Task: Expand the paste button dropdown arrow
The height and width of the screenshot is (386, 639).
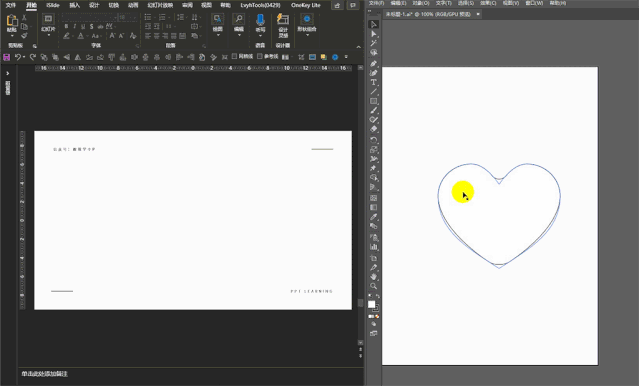Action: (12, 36)
